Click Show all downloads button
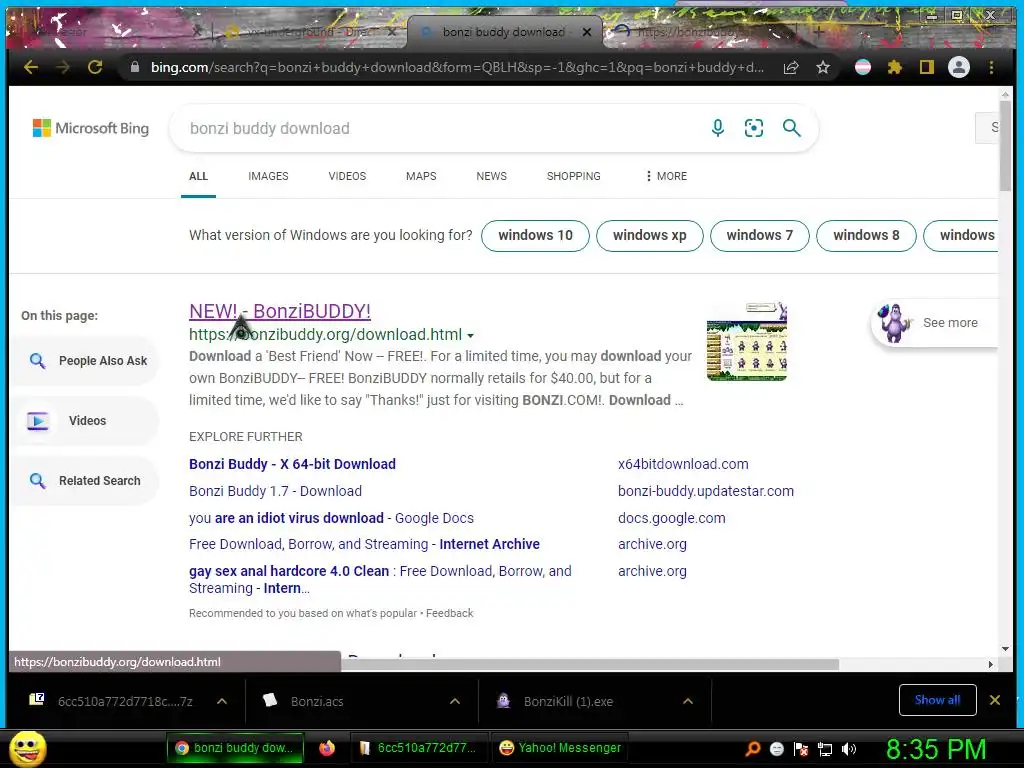Image resolution: width=1024 pixels, height=768 pixels. point(937,700)
